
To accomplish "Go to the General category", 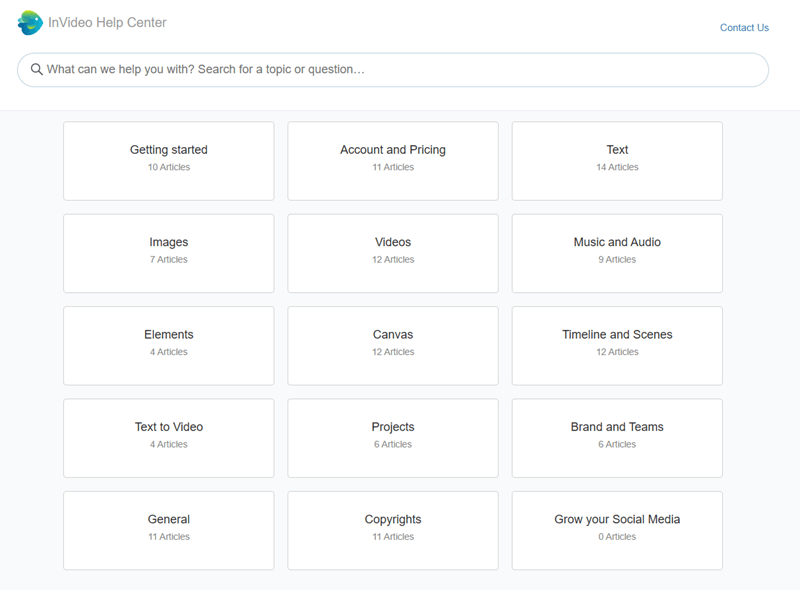I will 169,530.
